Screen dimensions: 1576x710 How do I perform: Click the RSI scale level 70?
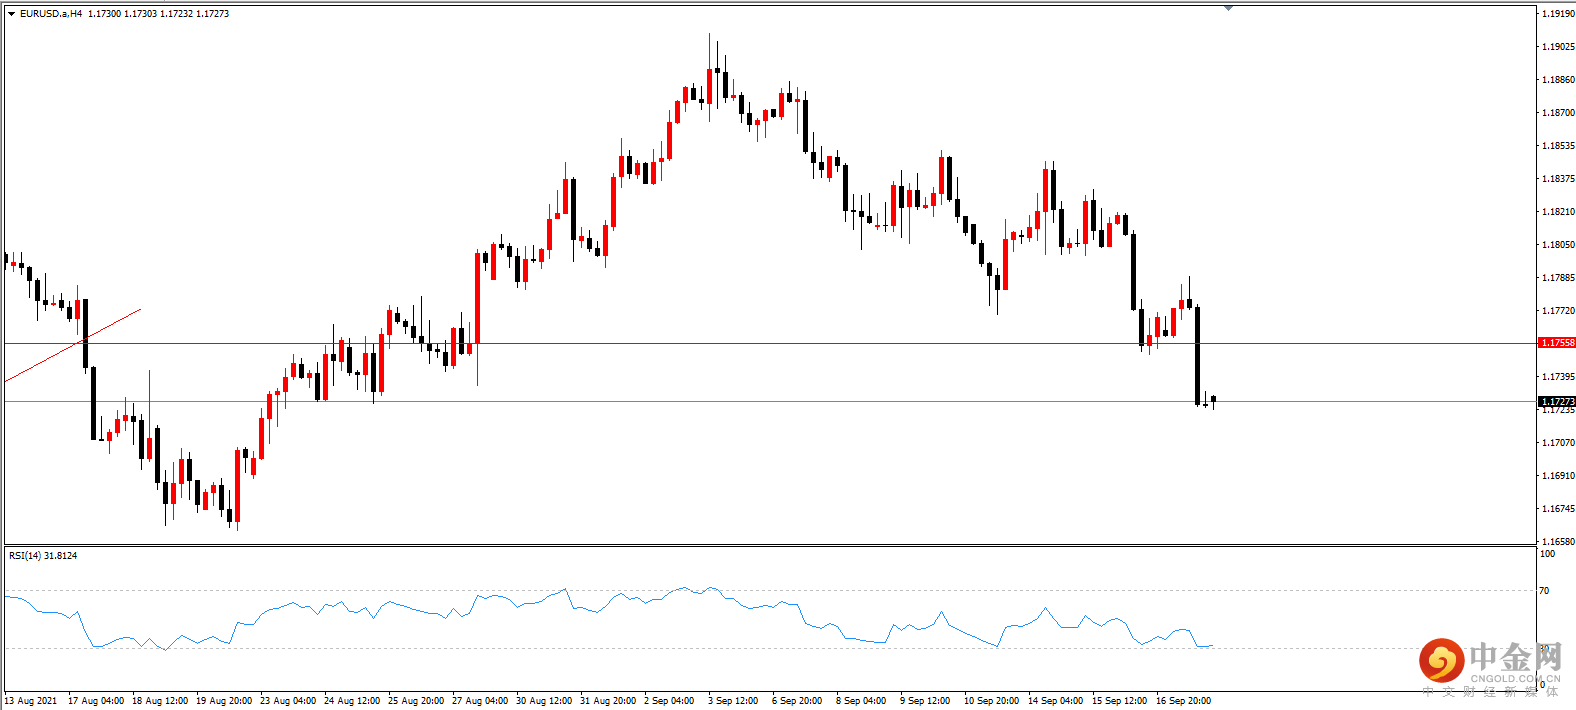[x=1544, y=591]
